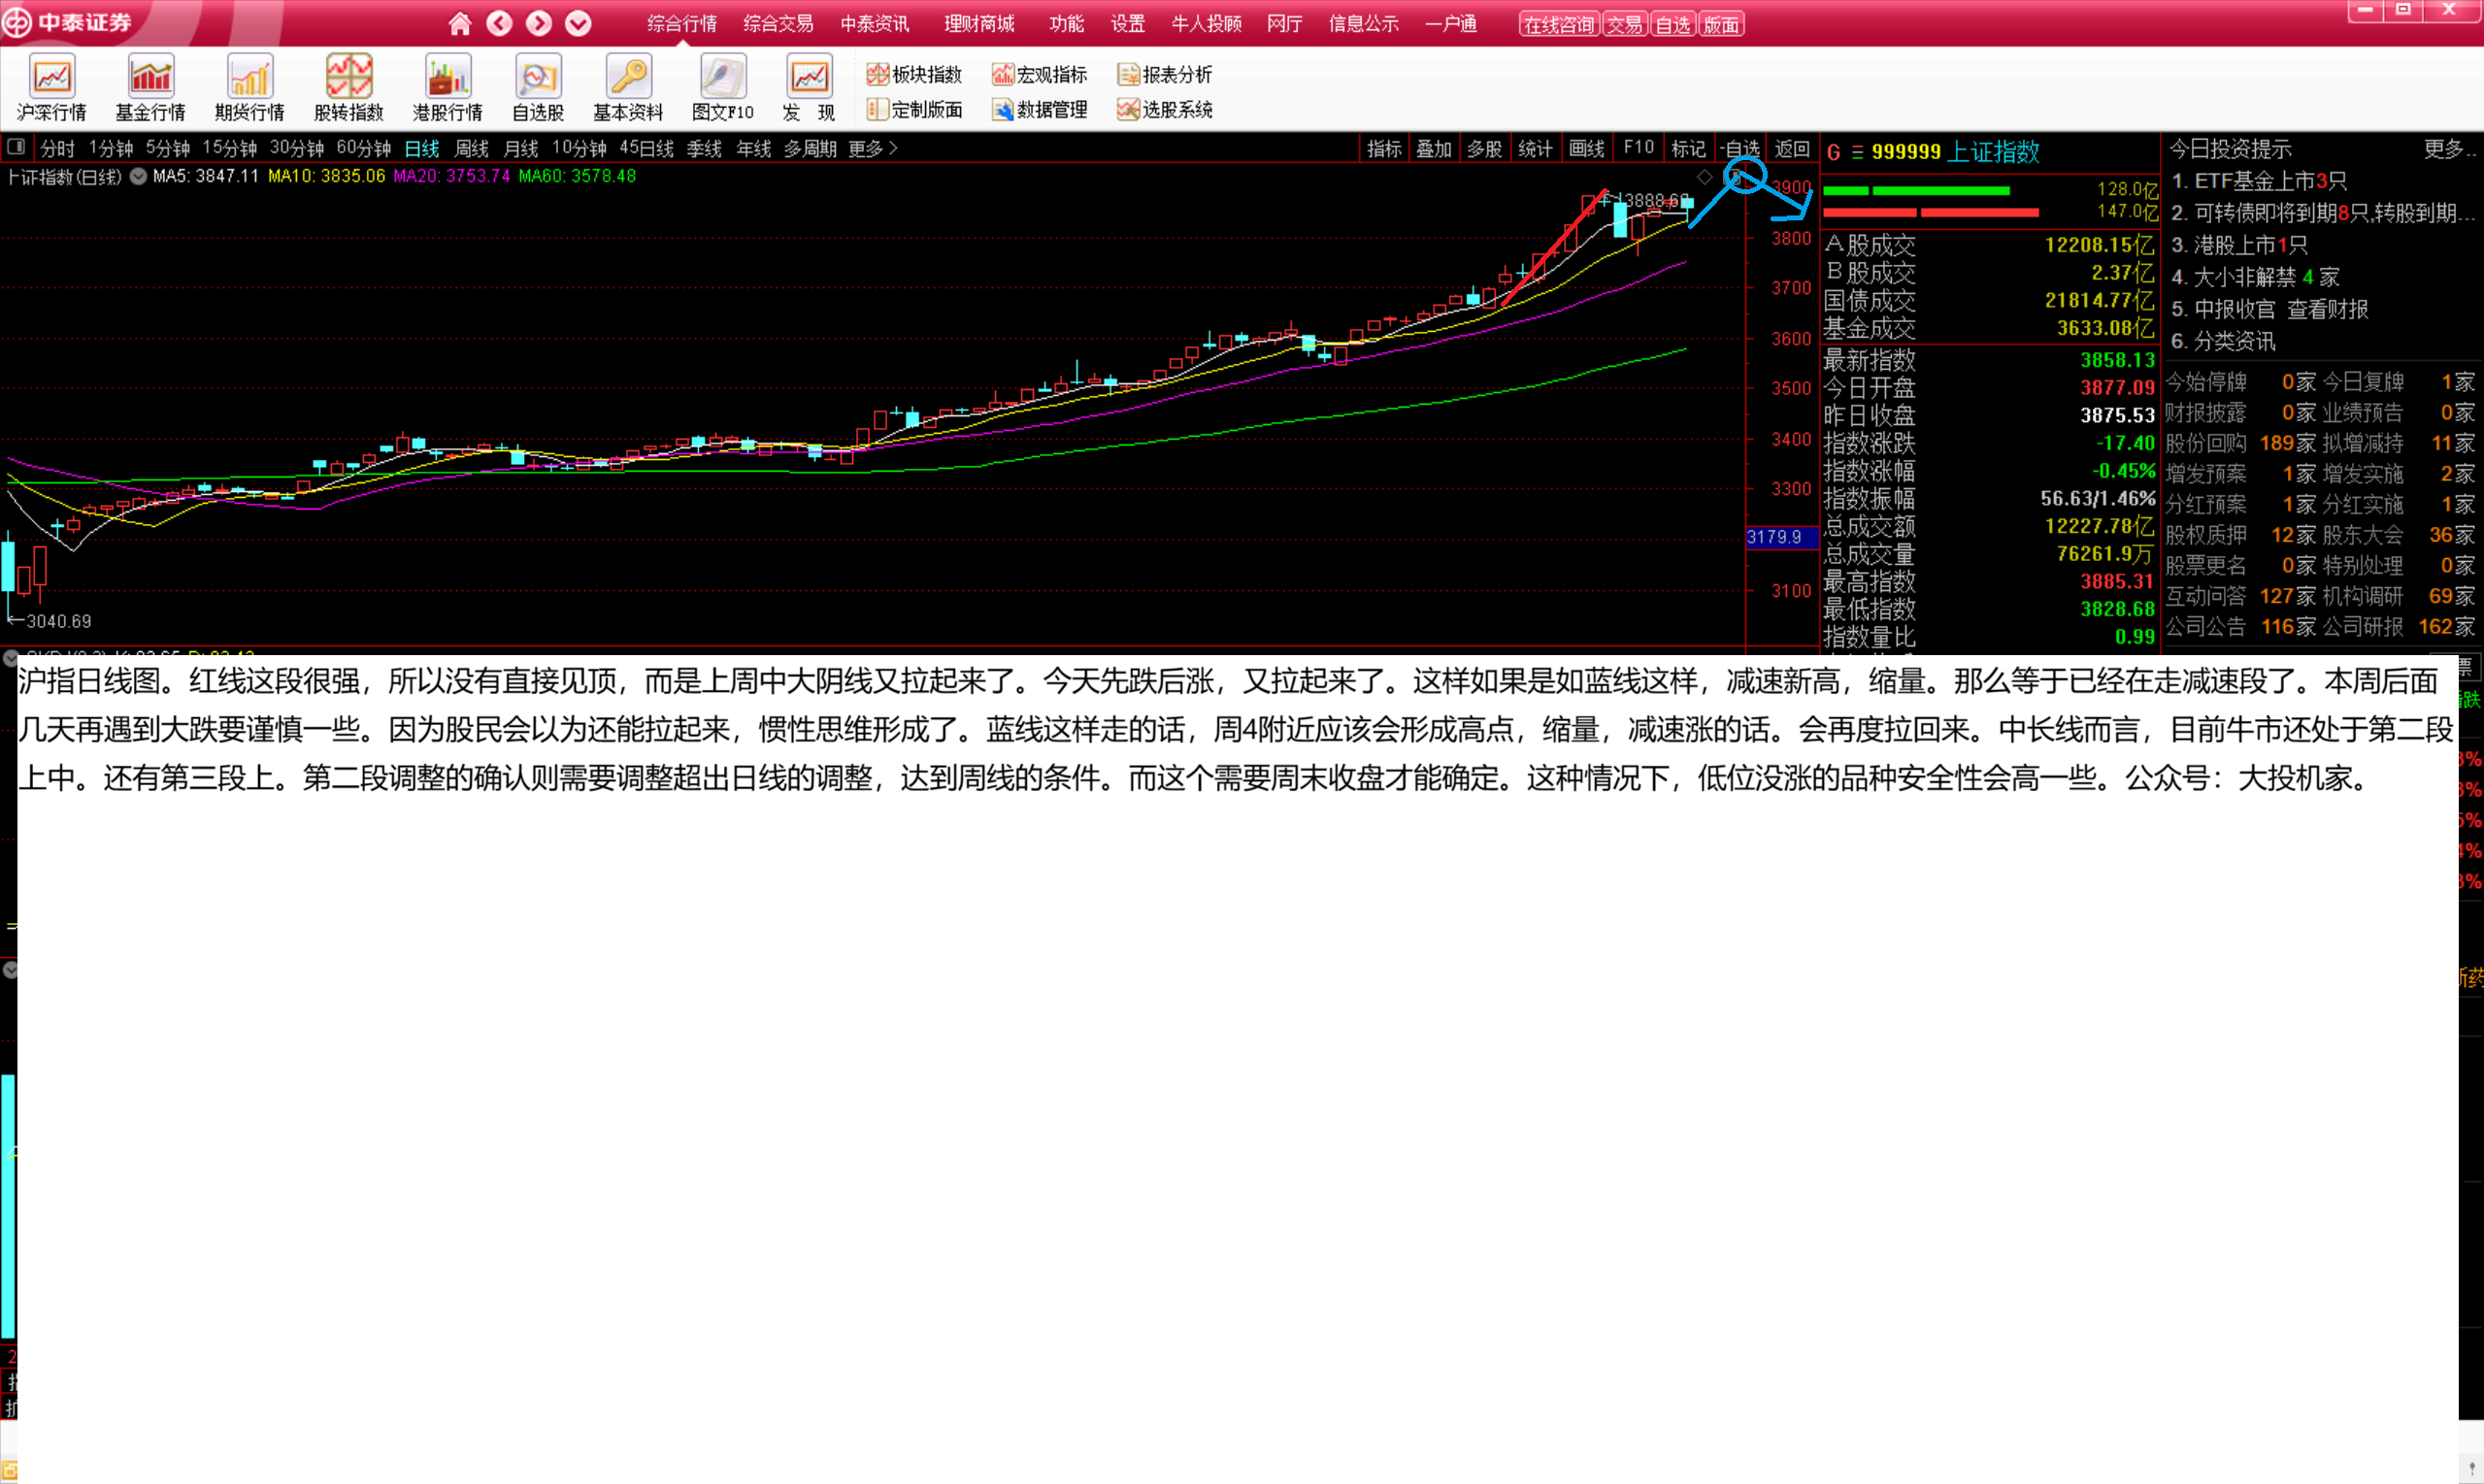Open 发现 discover icon

point(809,88)
